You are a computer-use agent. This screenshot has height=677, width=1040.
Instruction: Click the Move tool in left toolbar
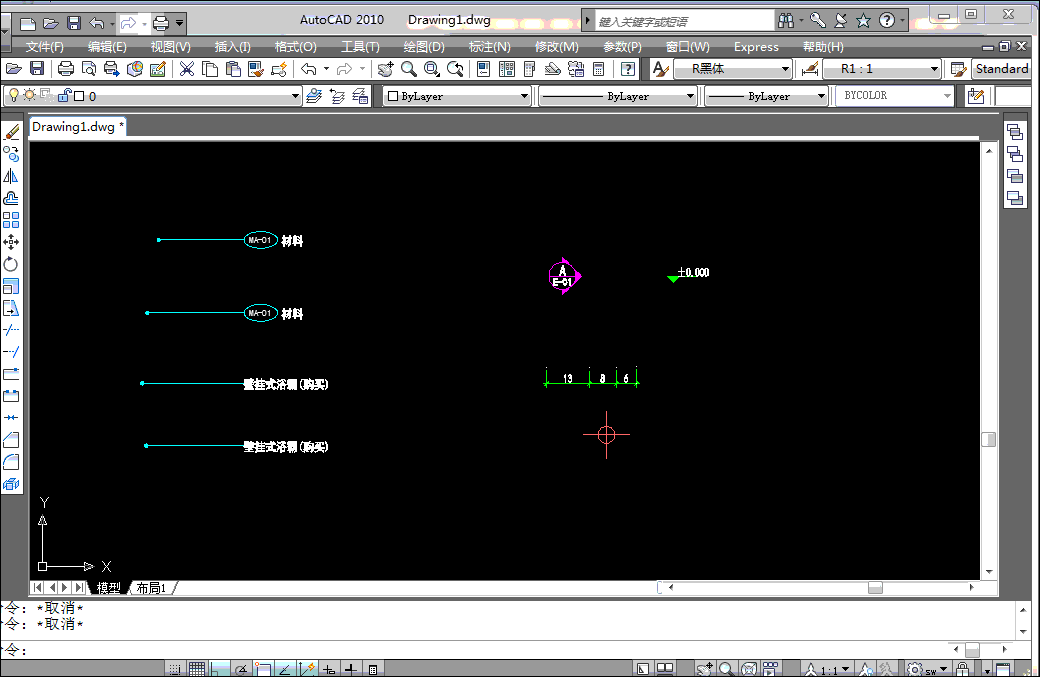(x=11, y=242)
